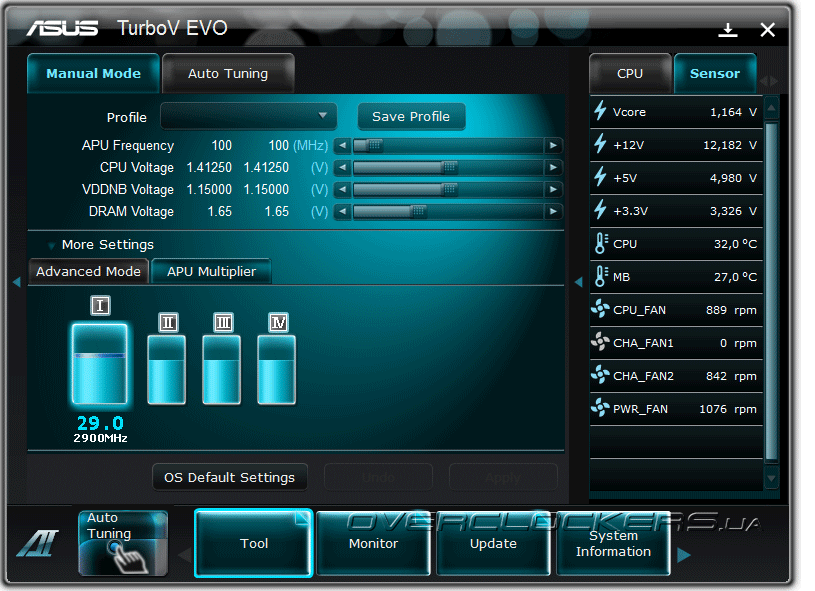Click sensor list scrollbar down arrow
The height and width of the screenshot is (591, 815).
click(x=772, y=478)
